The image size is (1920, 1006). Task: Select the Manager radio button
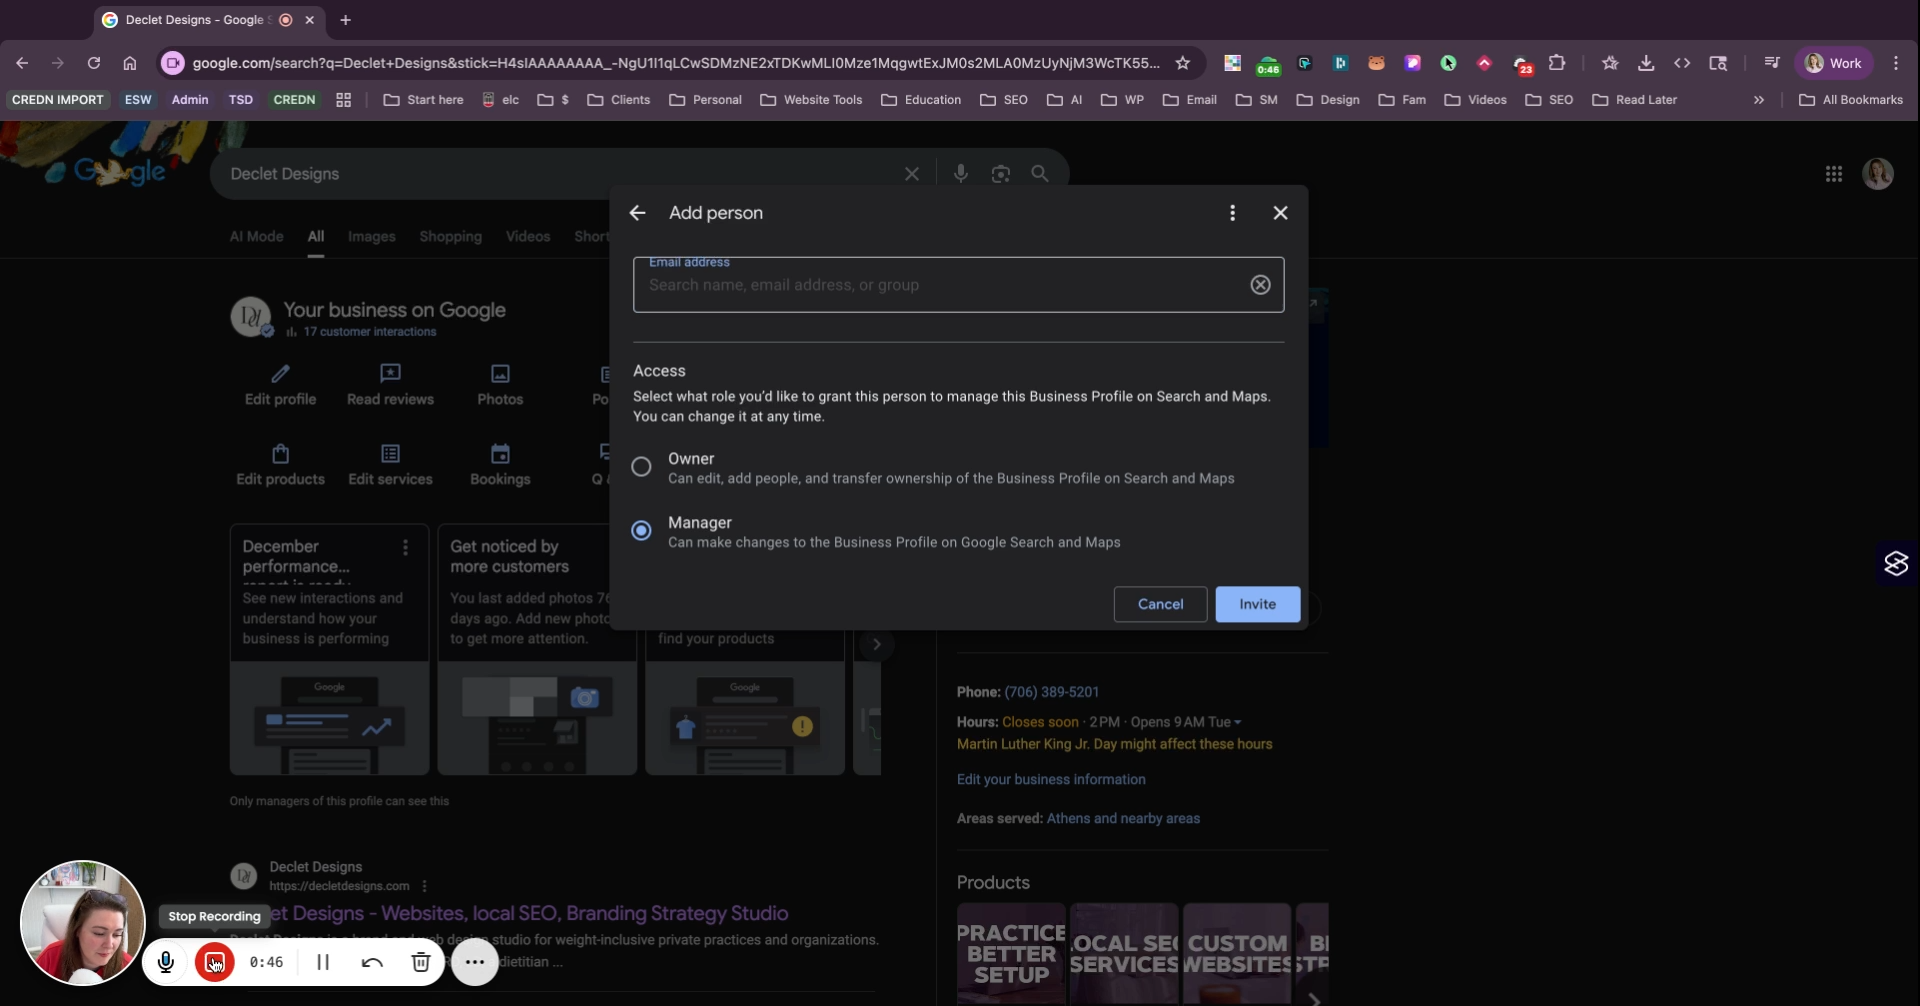[x=641, y=531]
